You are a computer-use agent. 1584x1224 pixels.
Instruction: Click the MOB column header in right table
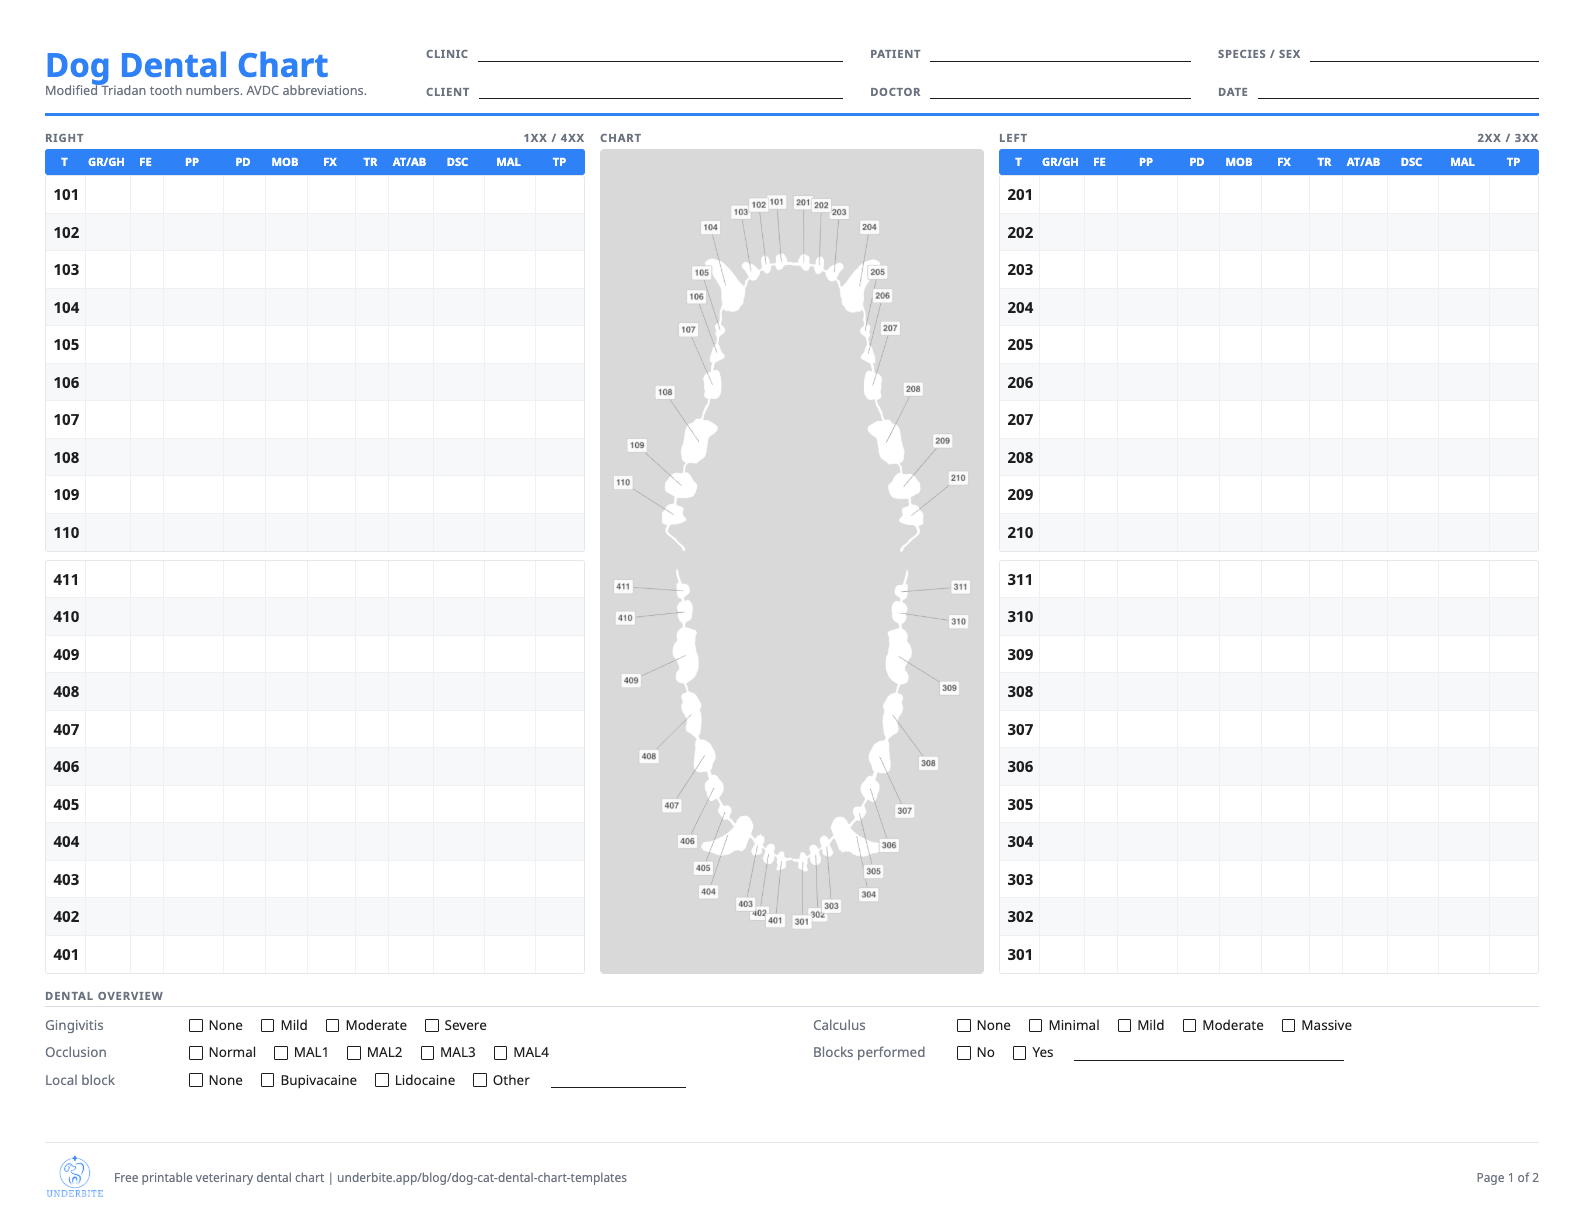click(x=285, y=162)
